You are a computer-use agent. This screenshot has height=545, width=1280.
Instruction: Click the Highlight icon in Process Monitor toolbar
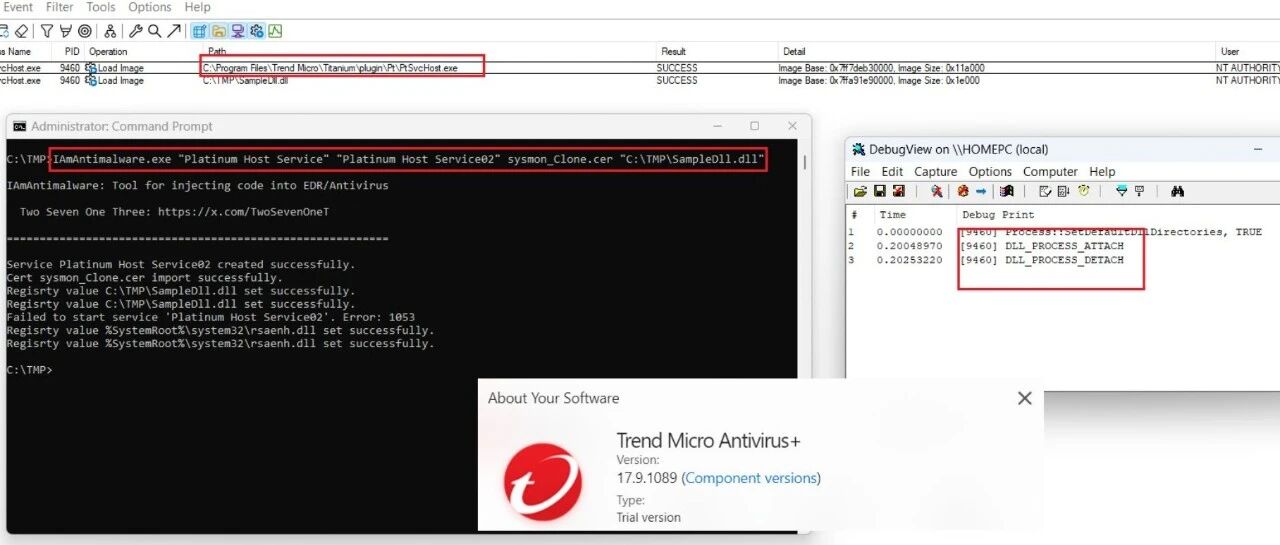click(66, 31)
